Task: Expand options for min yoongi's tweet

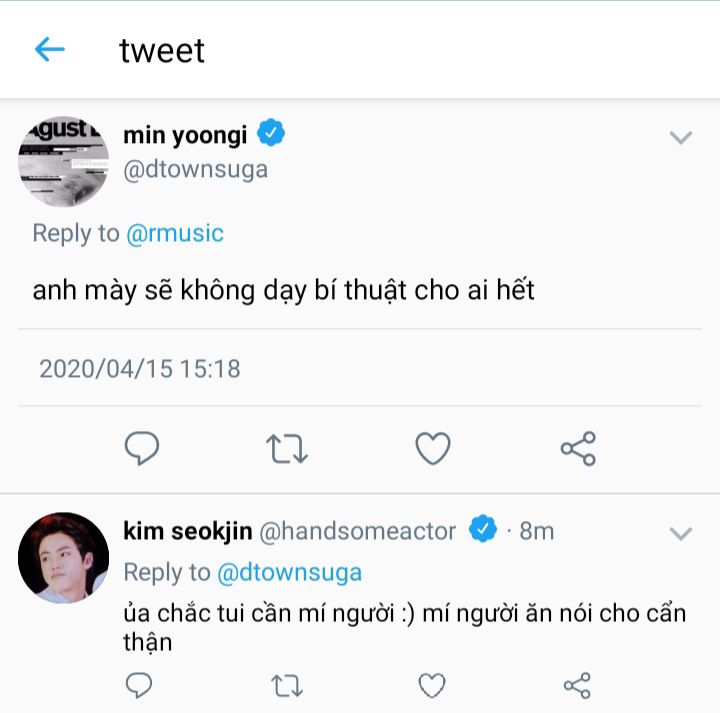Action: pyautogui.click(x=680, y=138)
